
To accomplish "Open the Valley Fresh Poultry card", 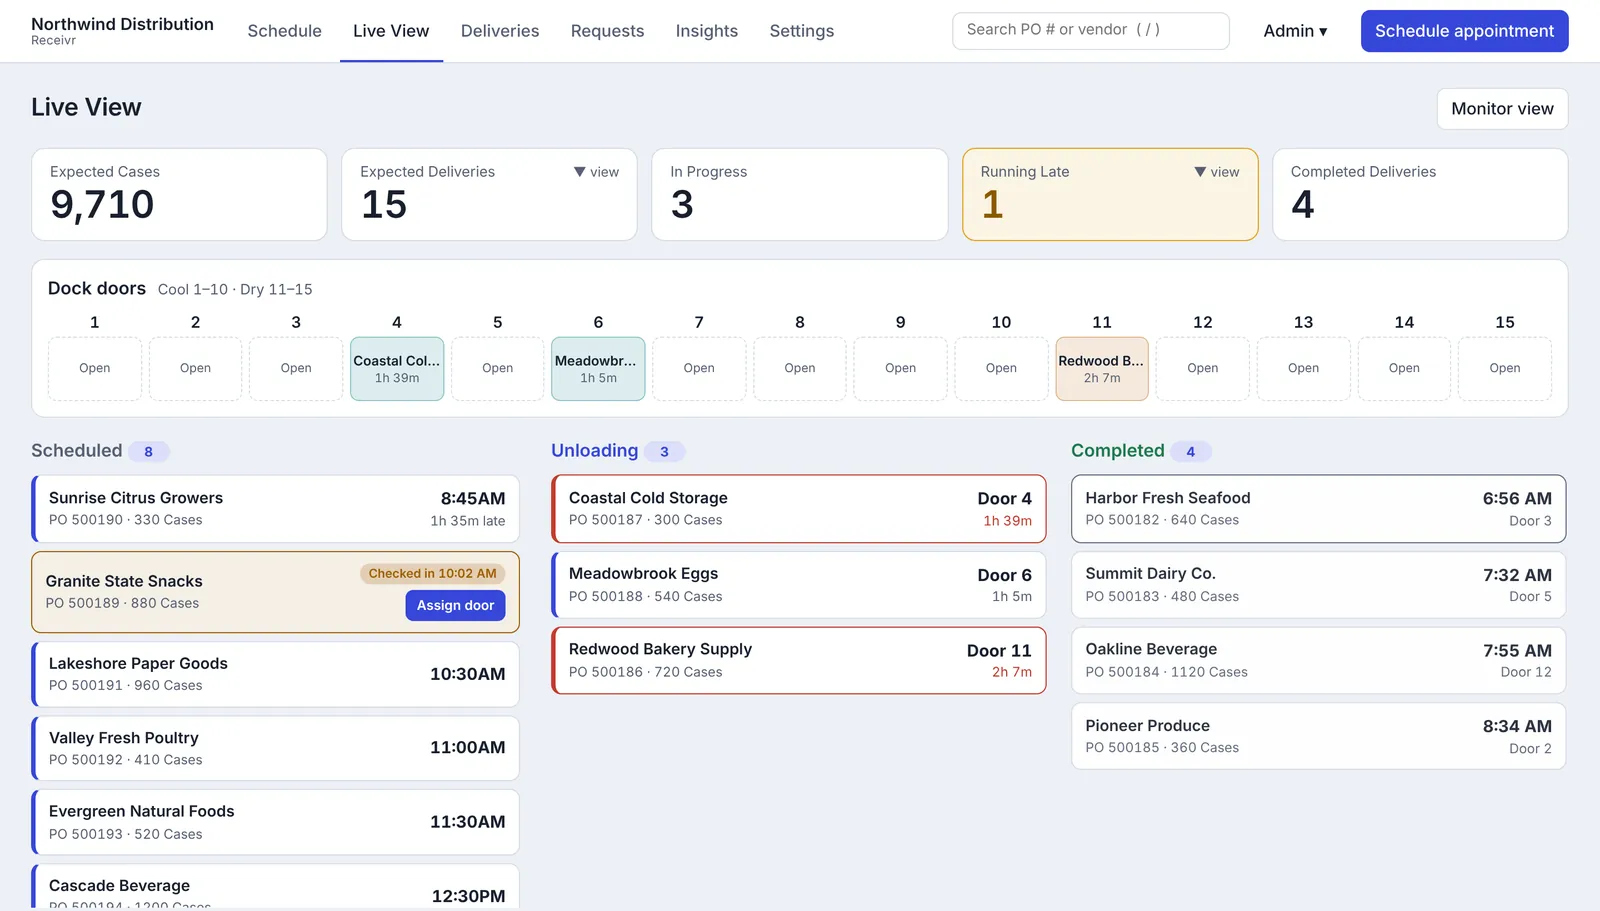I will (275, 748).
